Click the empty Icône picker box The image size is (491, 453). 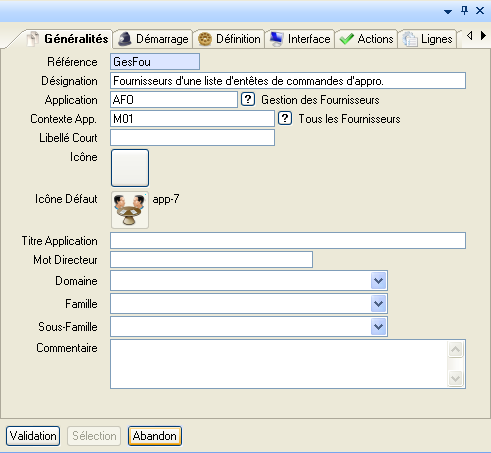[x=130, y=168]
